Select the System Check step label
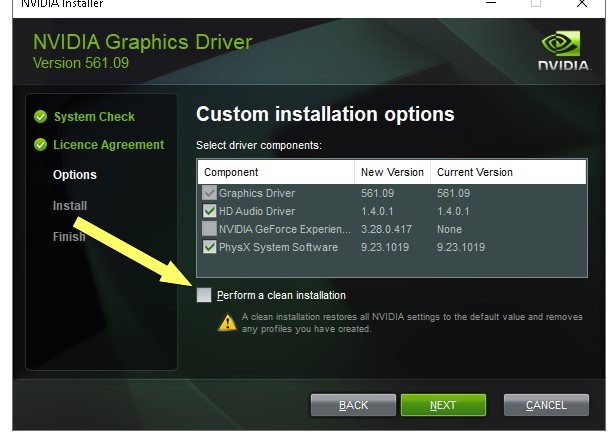614x447 pixels. [x=94, y=117]
